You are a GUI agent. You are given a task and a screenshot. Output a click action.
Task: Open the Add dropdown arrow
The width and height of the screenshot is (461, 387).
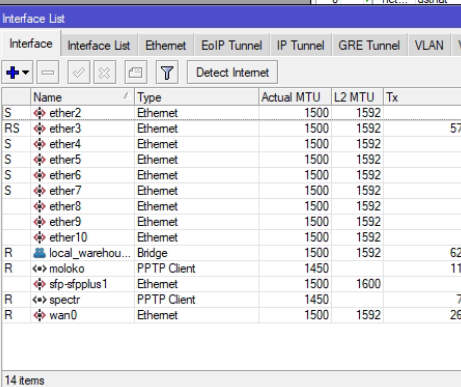26,72
